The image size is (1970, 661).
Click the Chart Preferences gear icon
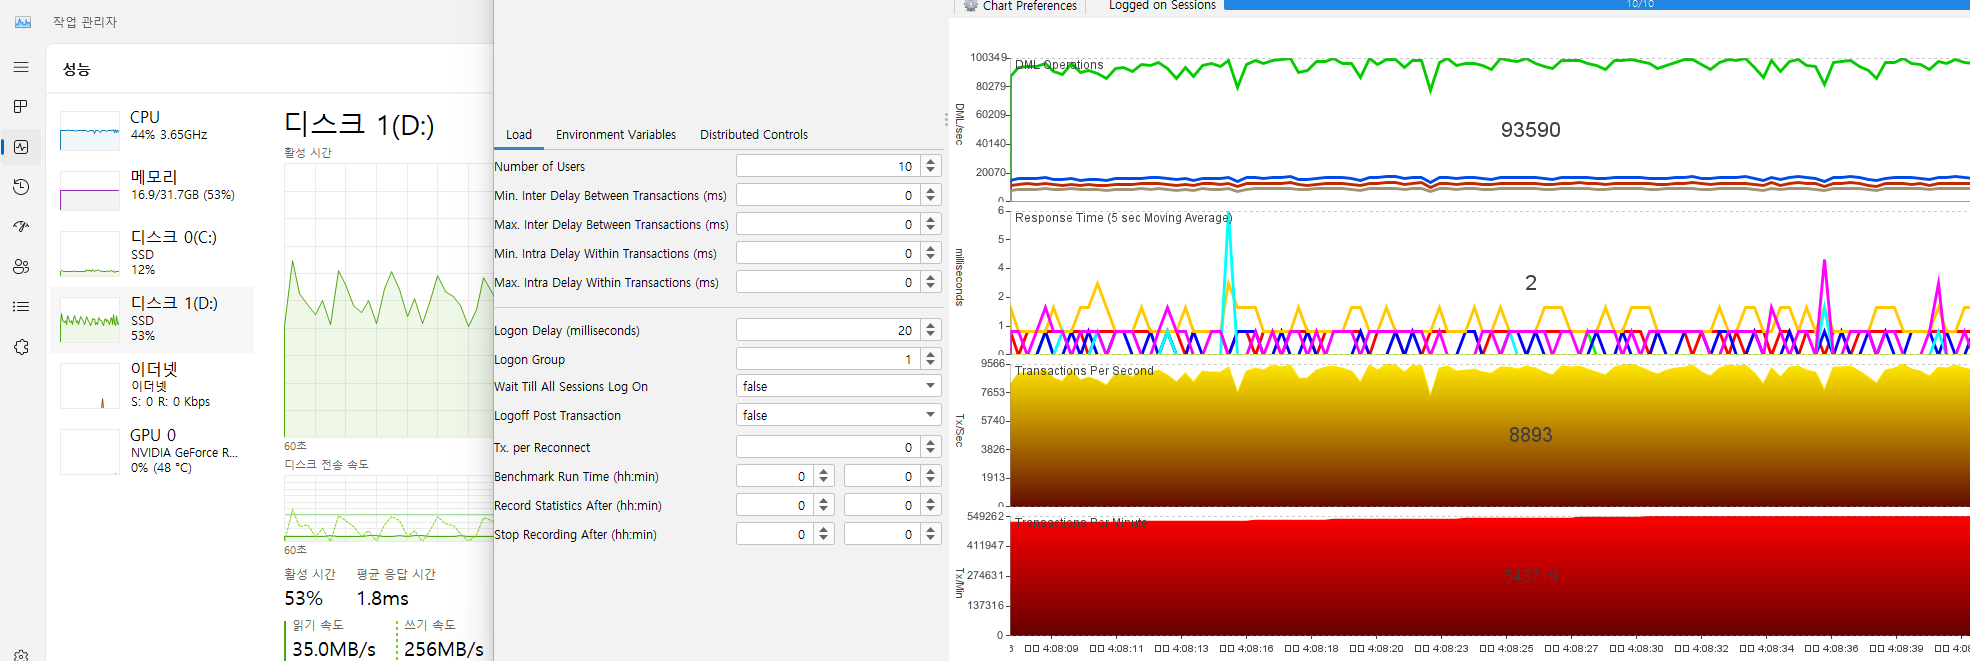970,6
